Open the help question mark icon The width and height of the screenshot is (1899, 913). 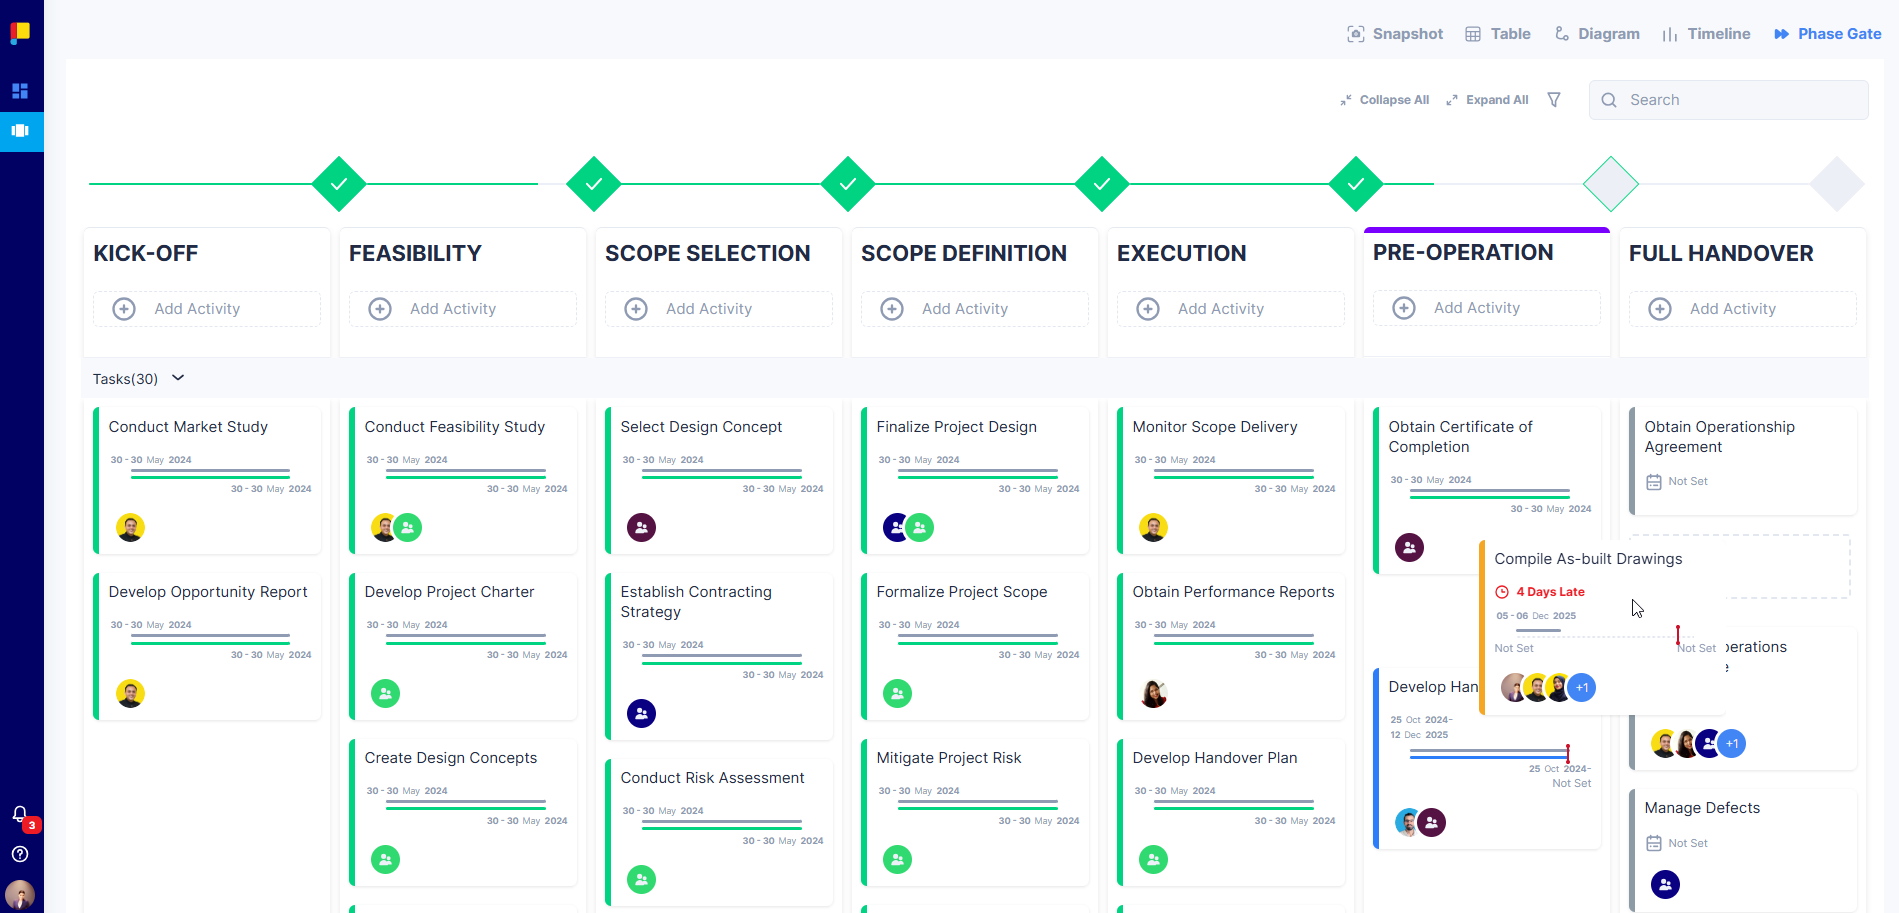point(20,854)
